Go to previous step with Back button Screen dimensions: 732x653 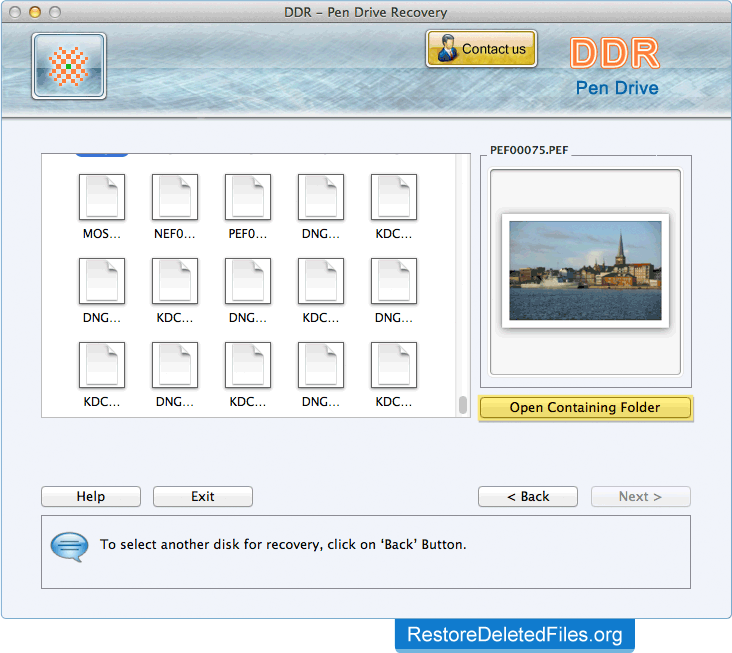point(528,497)
